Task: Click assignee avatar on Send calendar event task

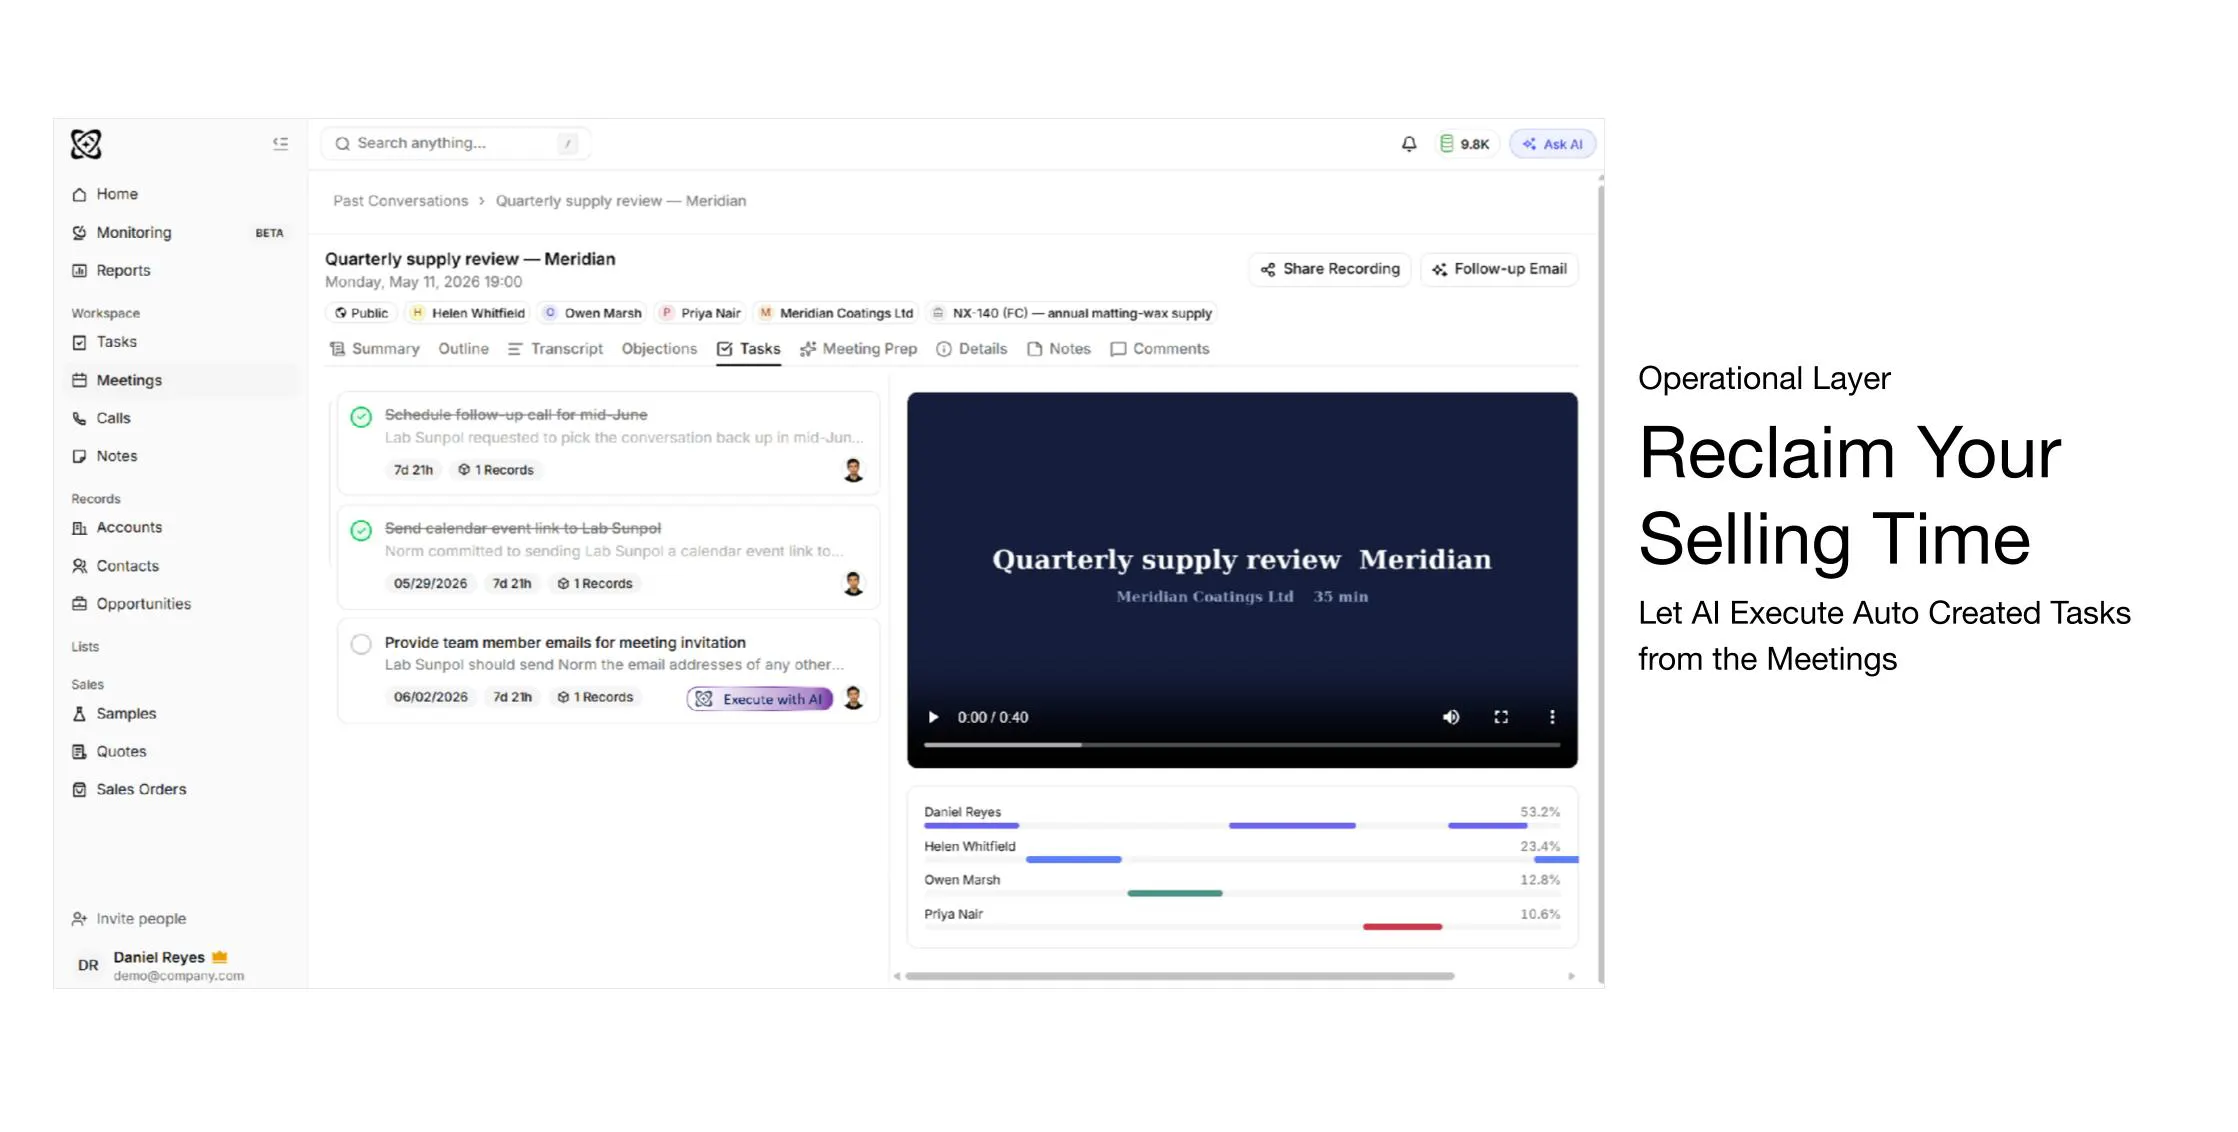Action: [853, 584]
